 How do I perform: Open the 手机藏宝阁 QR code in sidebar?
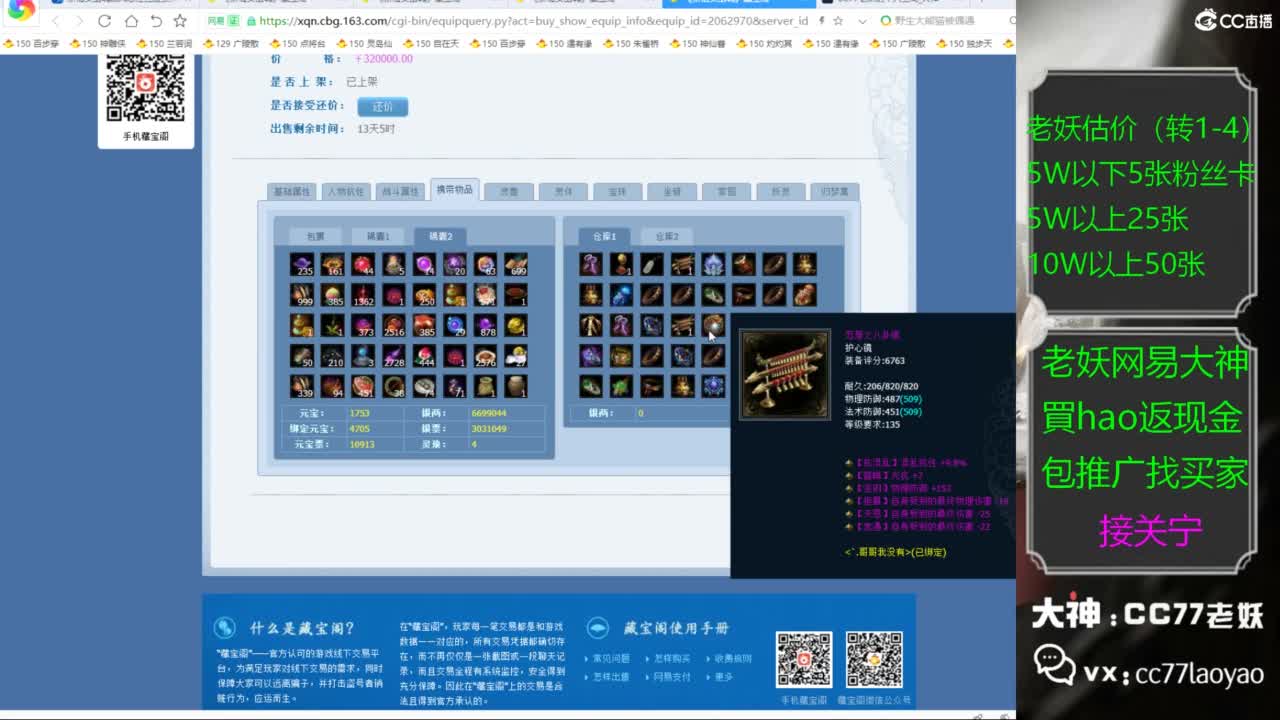click(146, 86)
